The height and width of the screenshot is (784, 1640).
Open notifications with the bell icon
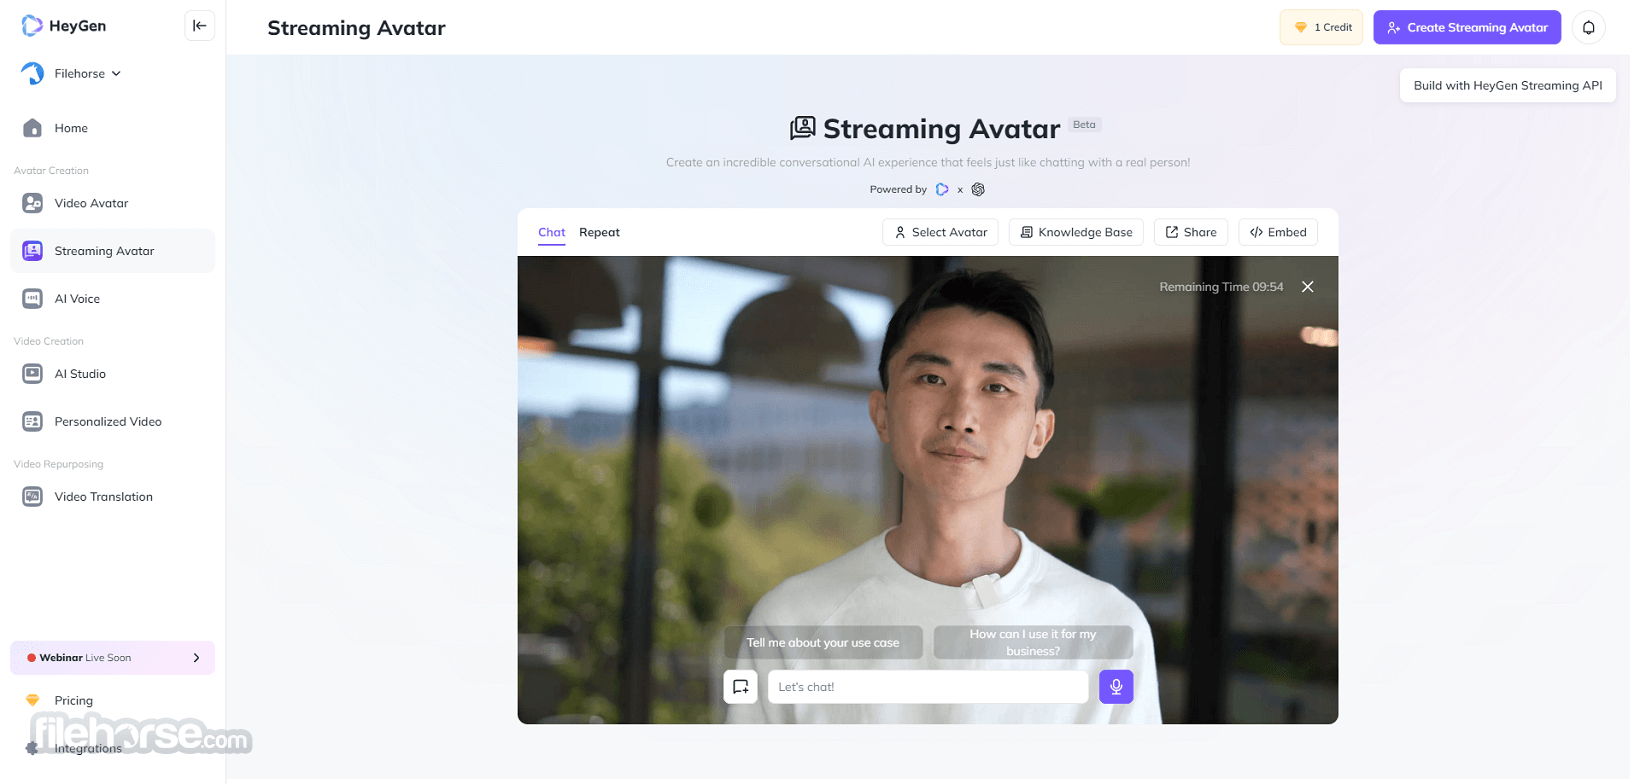1589,28
